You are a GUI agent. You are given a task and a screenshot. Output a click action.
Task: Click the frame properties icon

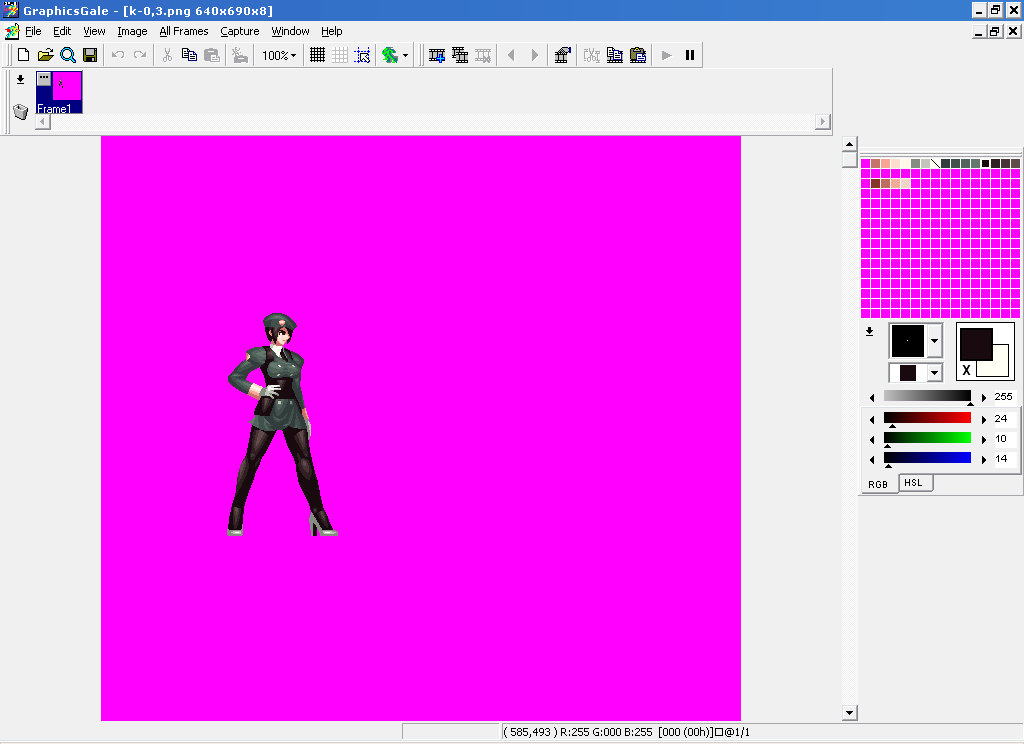pos(562,55)
